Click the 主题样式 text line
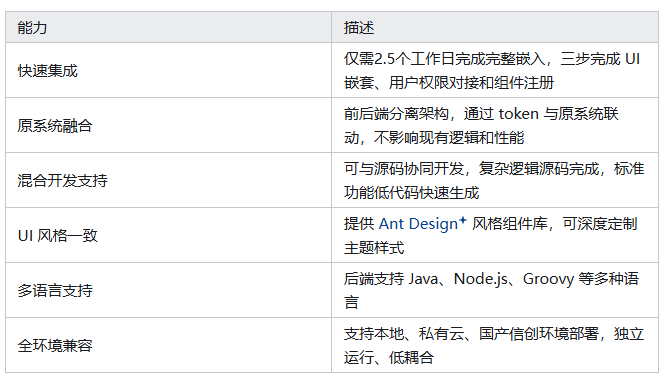The image size is (663, 375). (374, 248)
